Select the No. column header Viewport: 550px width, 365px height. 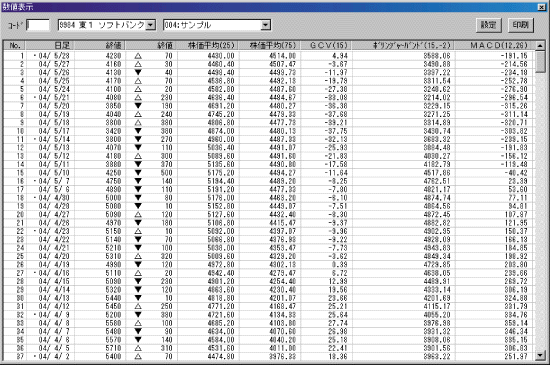pyautogui.click(x=15, y=46)
